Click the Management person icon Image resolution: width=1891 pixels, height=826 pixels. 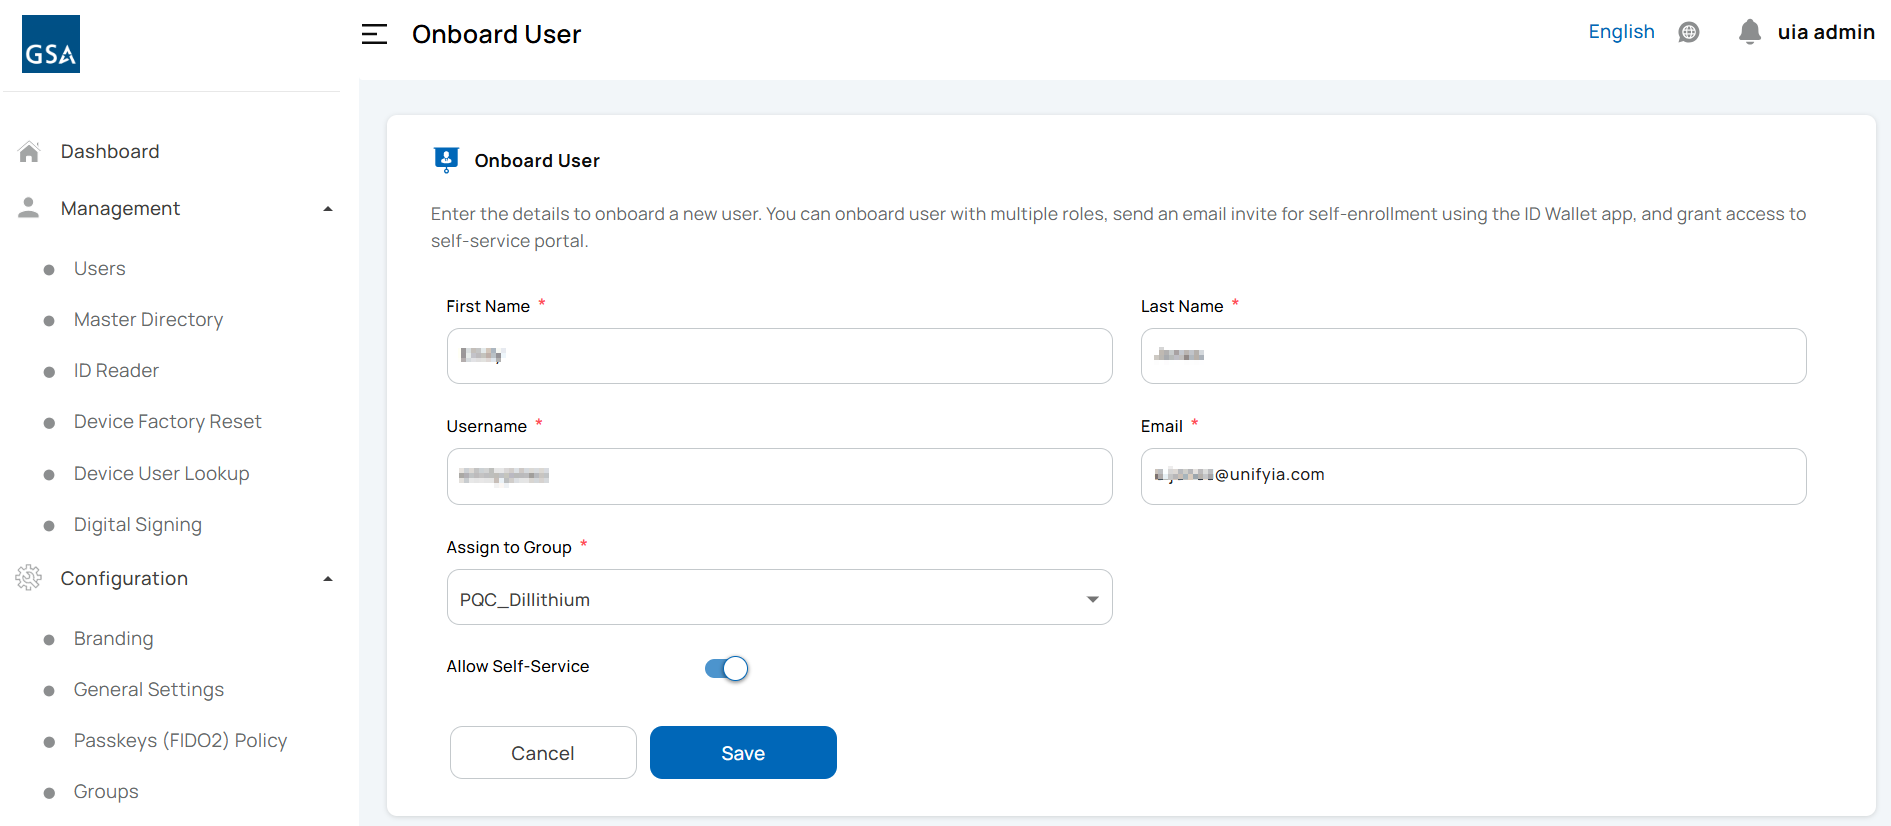[x=29, y=208]
